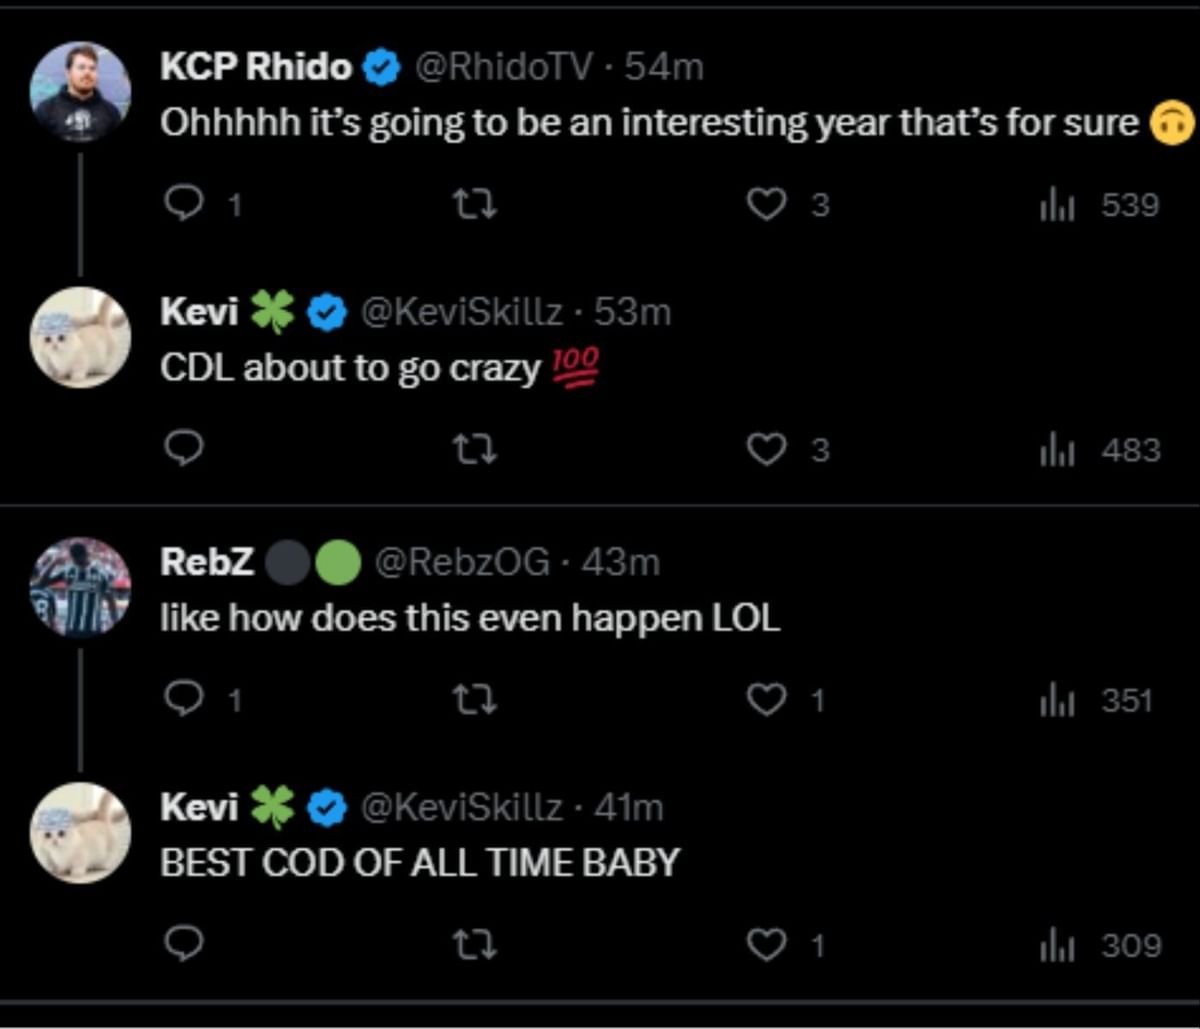Screen dimensions: 1200x1029
Task: Retweet RebZ's how does this happen tweet
Action: click(476, 701)
